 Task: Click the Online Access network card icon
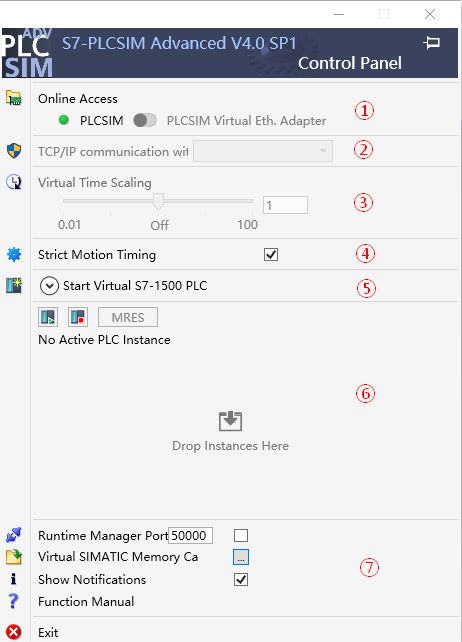point(14,98)
